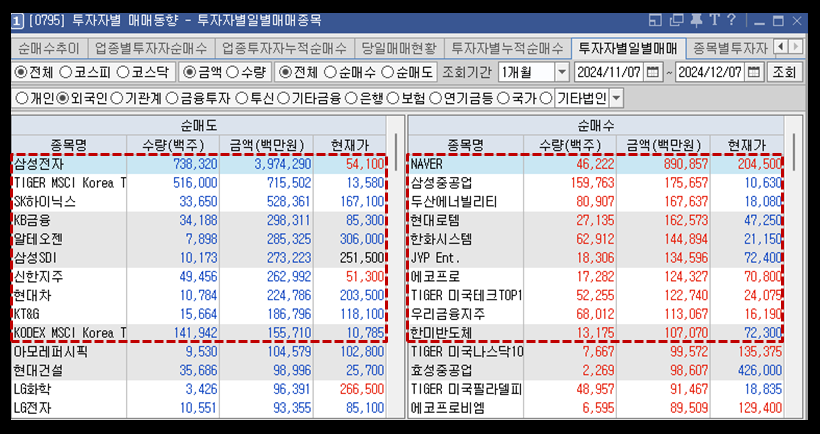Select the 수량 radio button
820x434 pixels.
(233, 72)
